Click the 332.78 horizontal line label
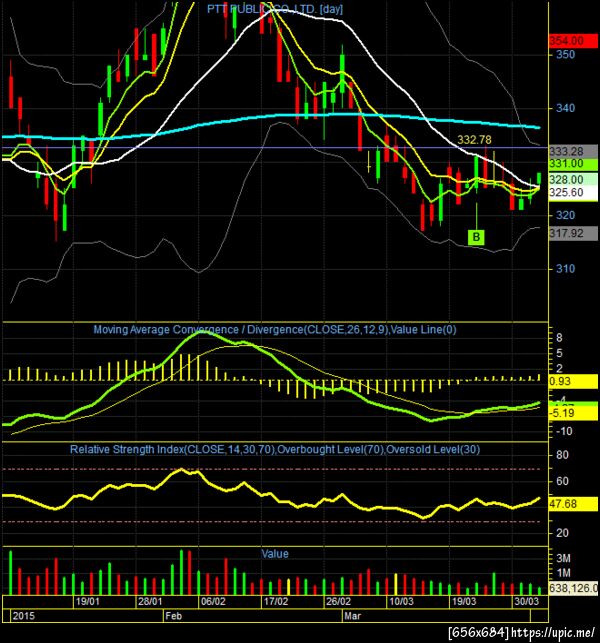The image size is (600, 643). click(474, 140)
